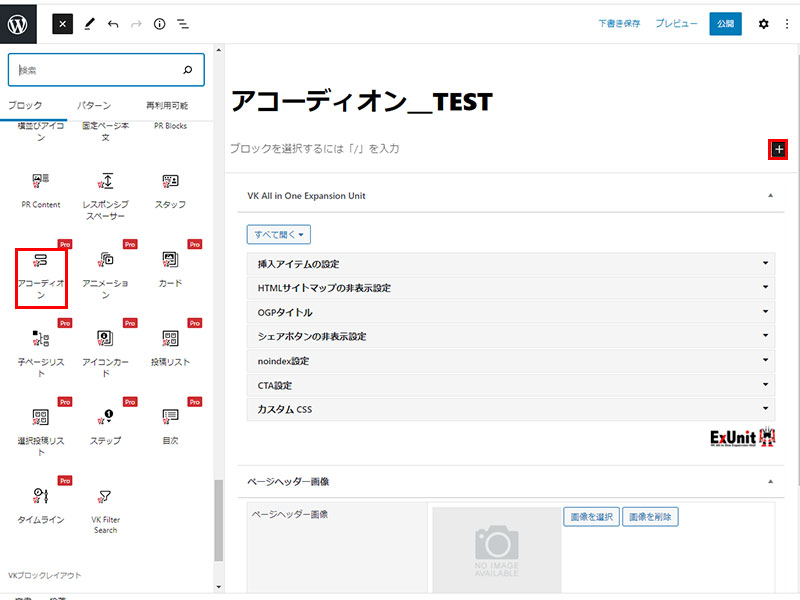Expand the 挿入アイテムの設定 section
The height and width of the screenshot is (600, 800).
tap(510, 264)
